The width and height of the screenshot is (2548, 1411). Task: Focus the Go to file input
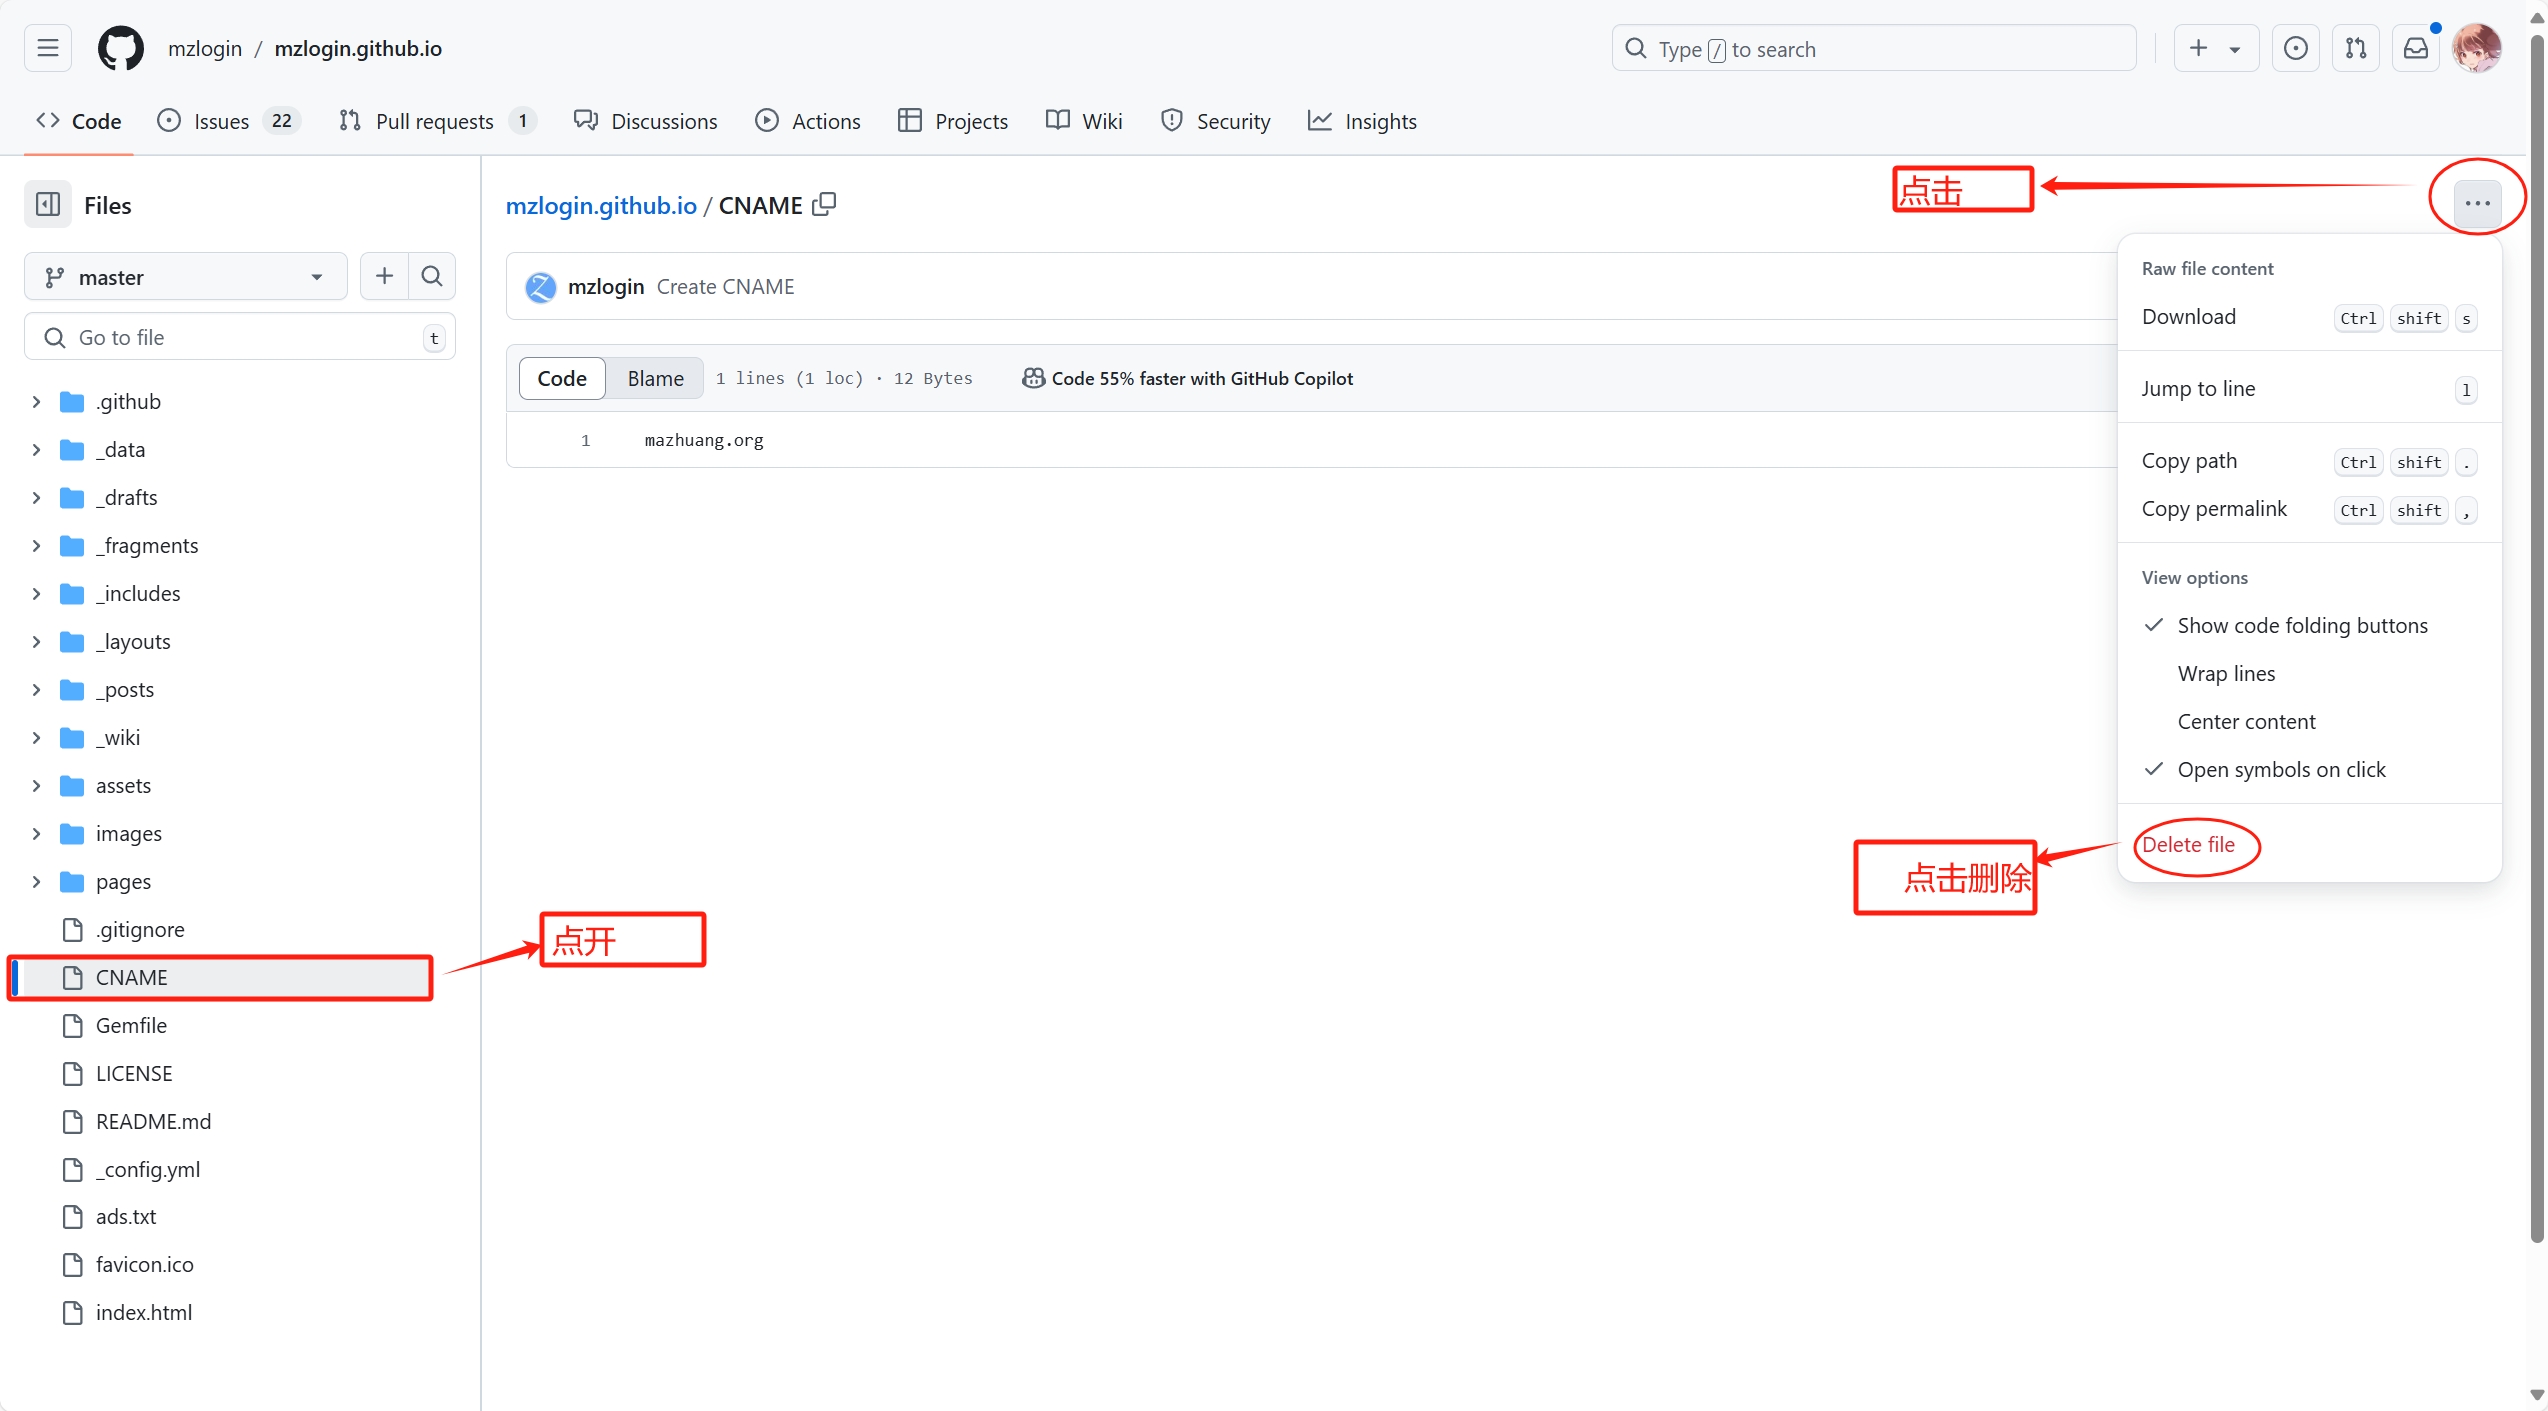click(240, 337)
